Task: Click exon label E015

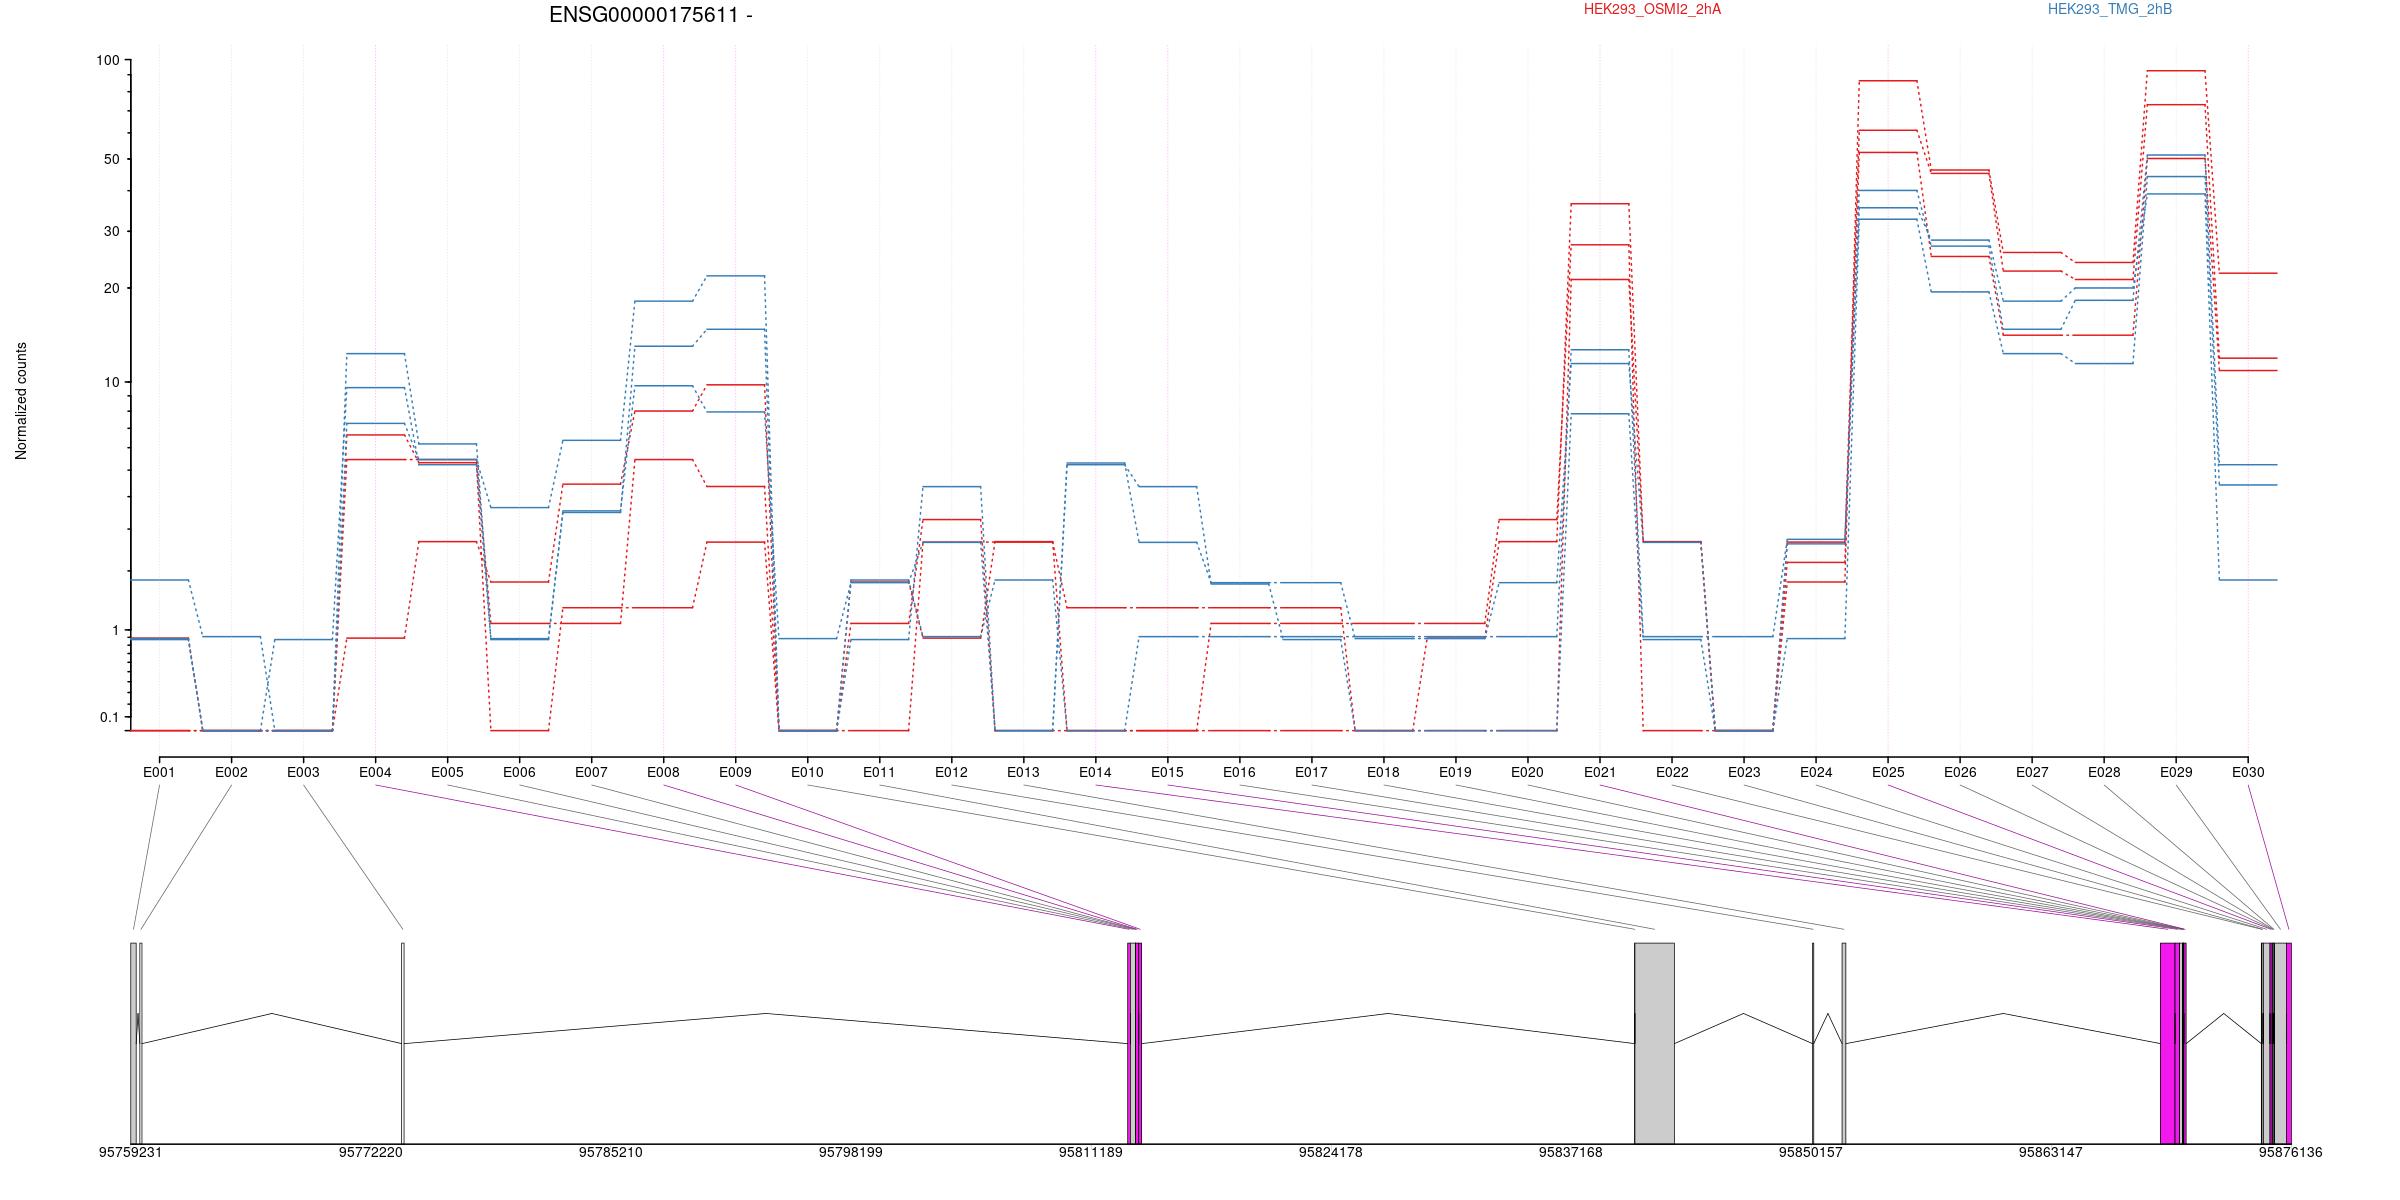Action: (1167, 772)
